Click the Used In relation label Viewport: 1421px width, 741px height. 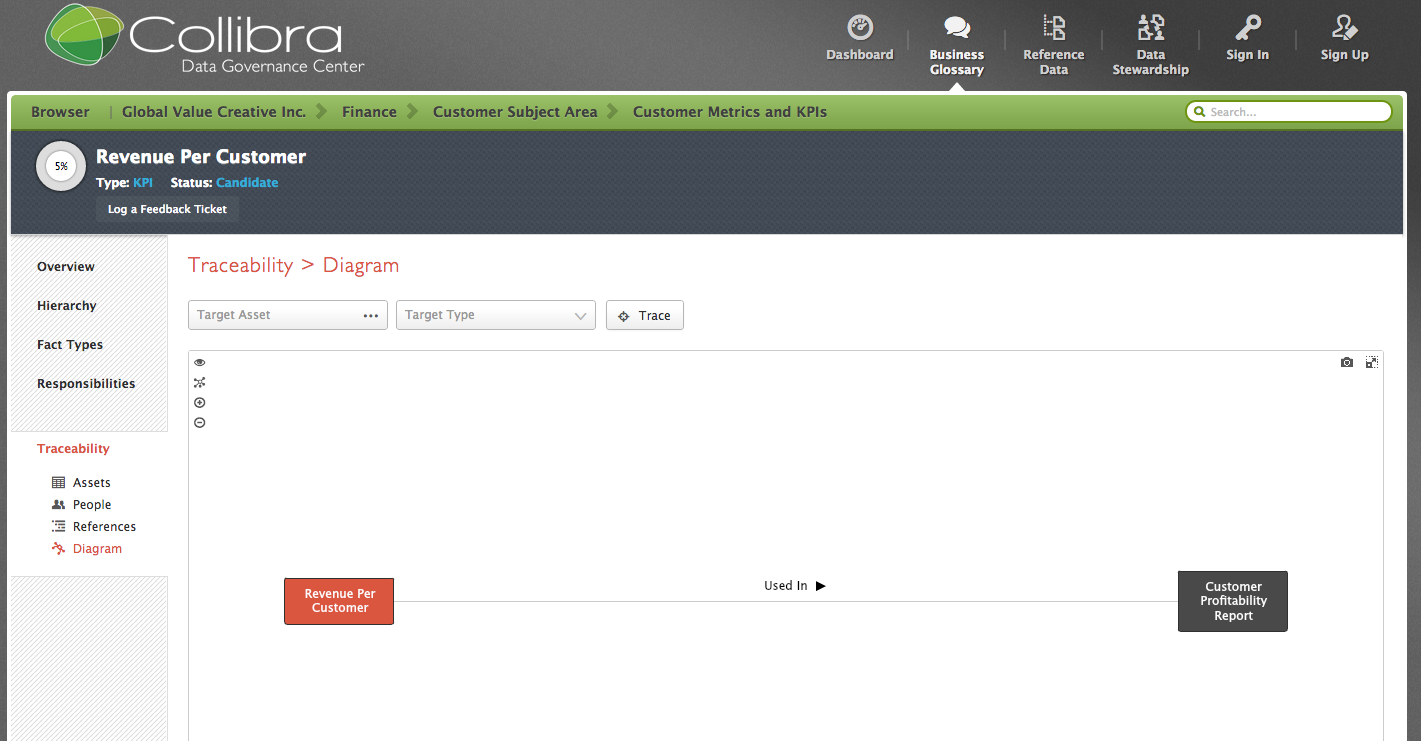pos(785,586)
